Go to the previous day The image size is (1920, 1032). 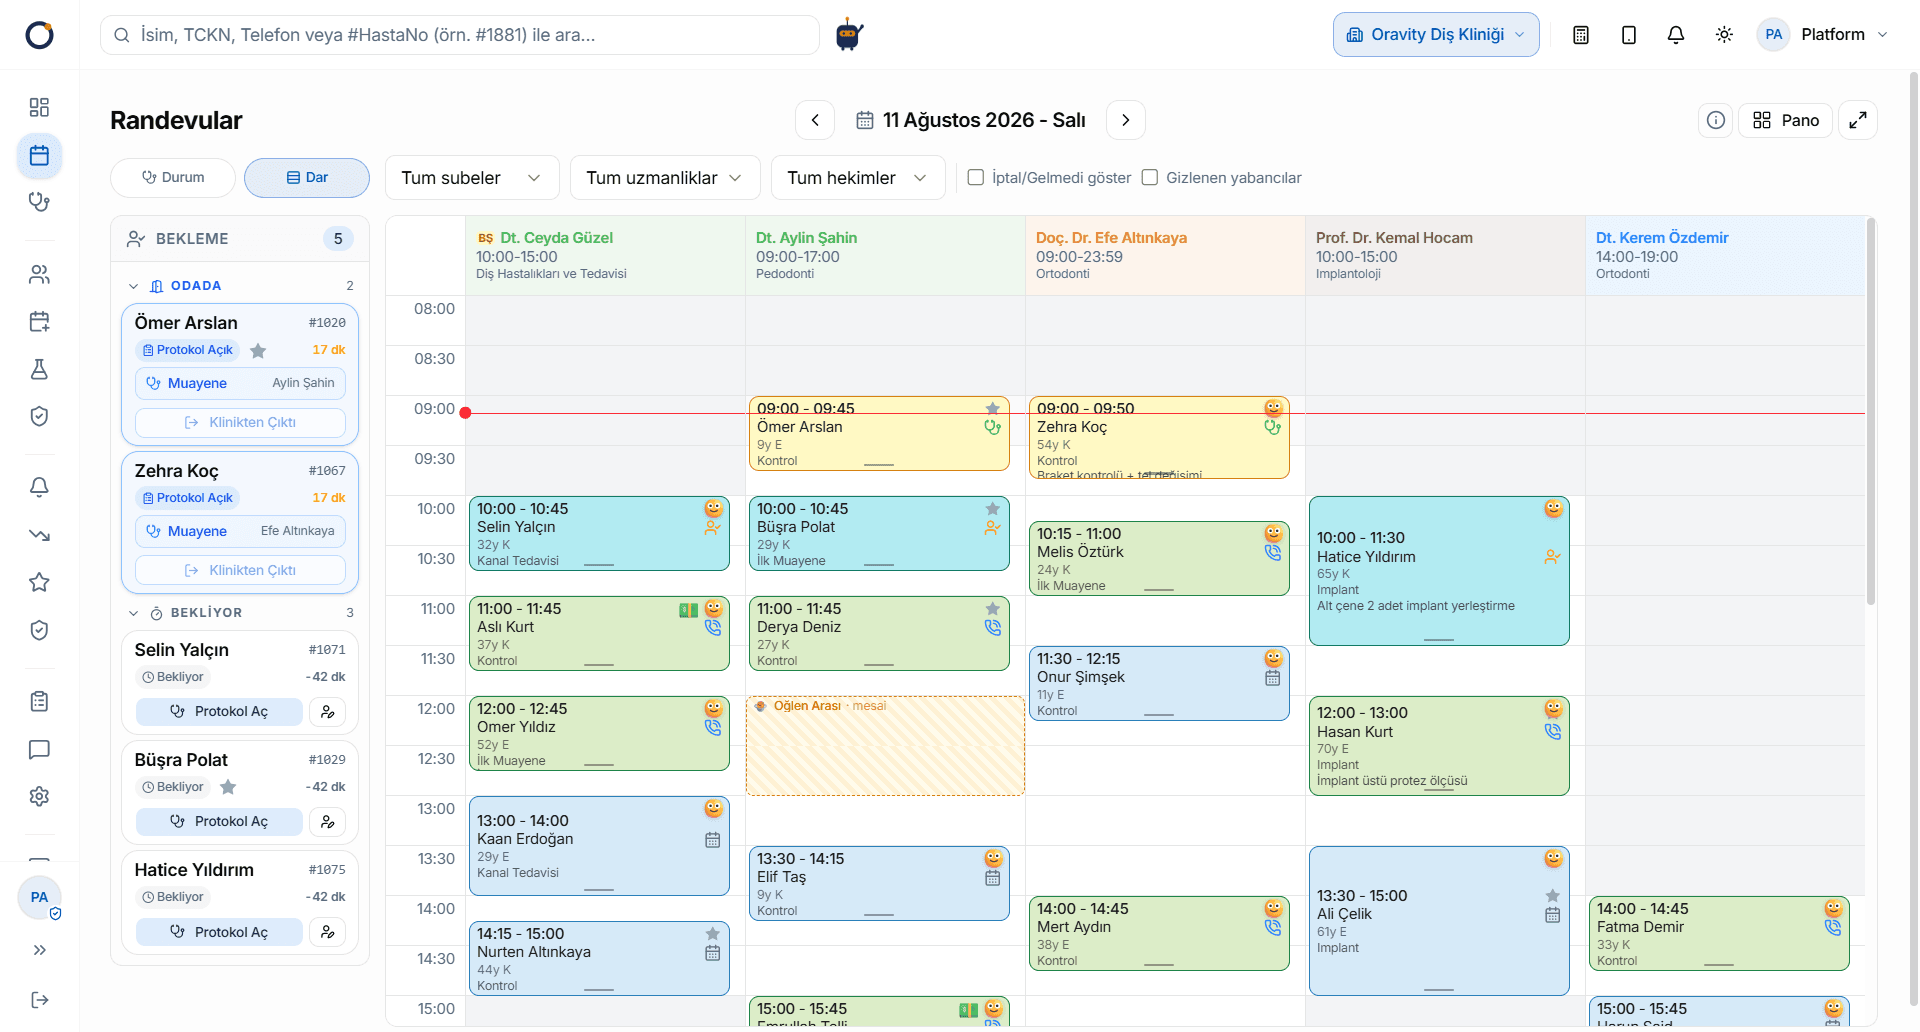point(815,120)
